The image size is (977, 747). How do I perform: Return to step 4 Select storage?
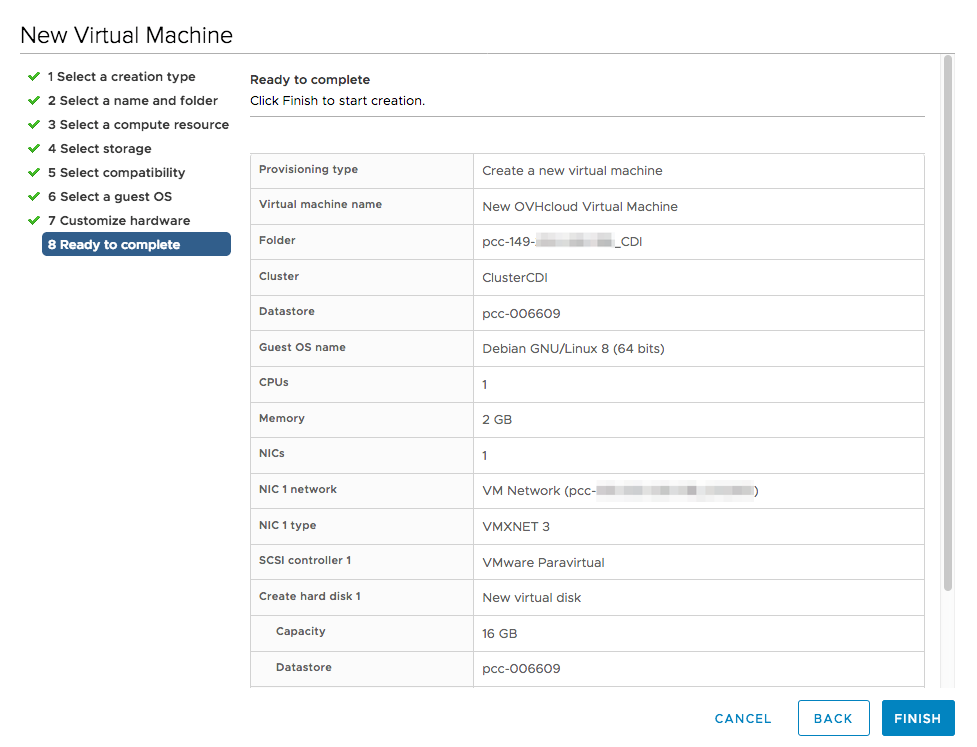pos(99,149)
